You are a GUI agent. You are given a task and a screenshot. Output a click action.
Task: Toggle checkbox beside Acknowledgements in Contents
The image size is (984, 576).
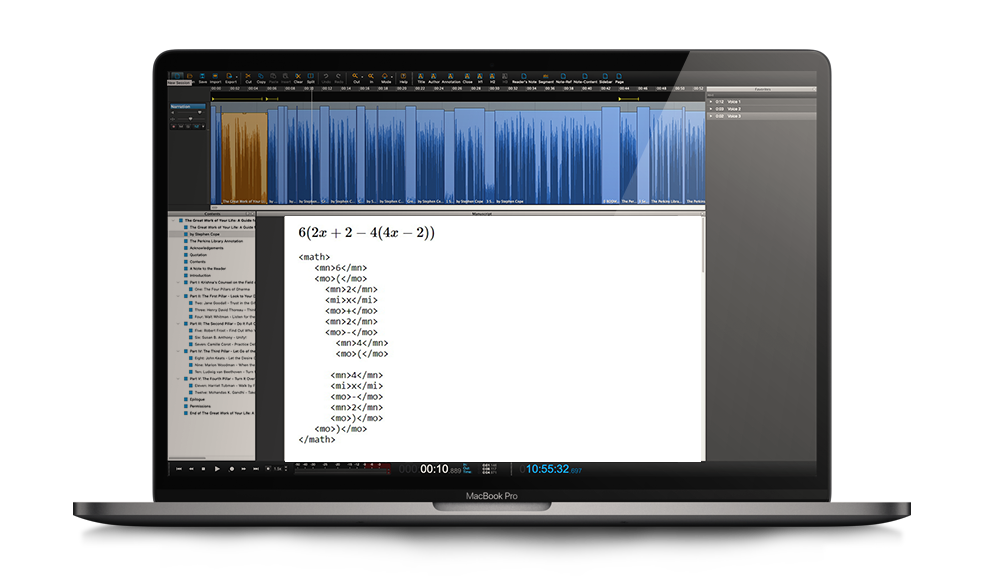pos(186,248)
